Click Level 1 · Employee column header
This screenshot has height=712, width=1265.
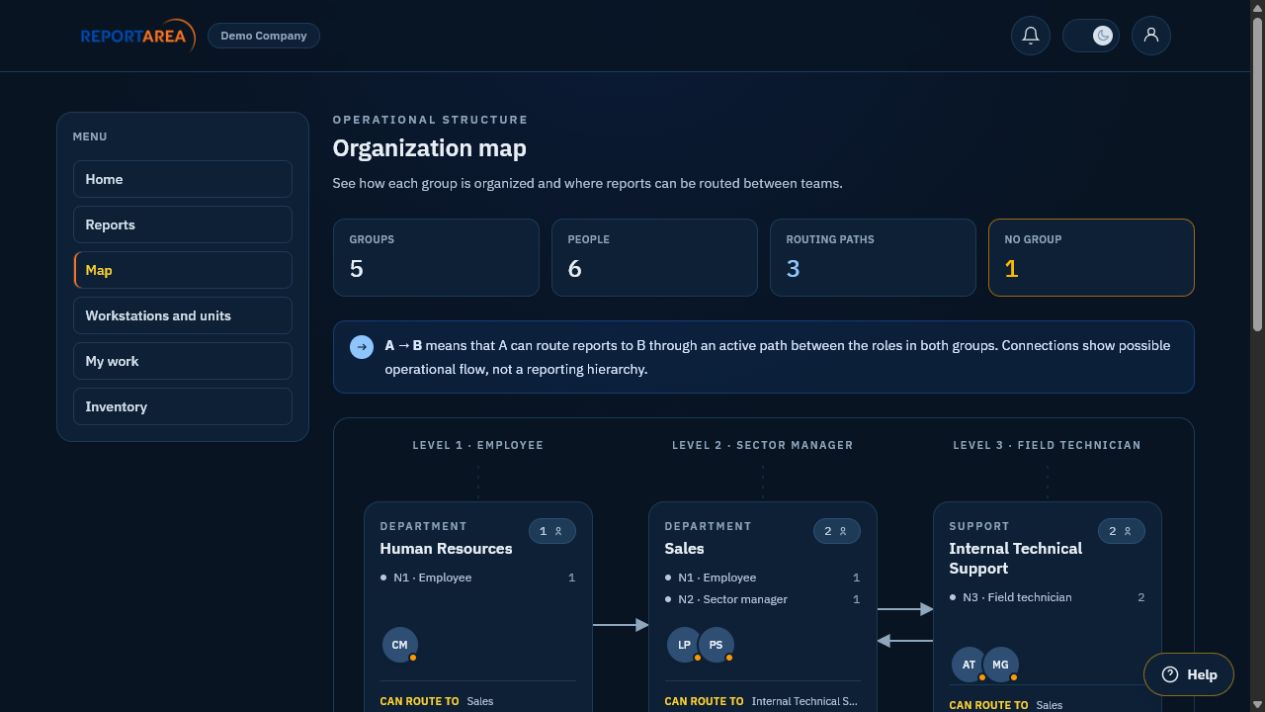point(478,445)
